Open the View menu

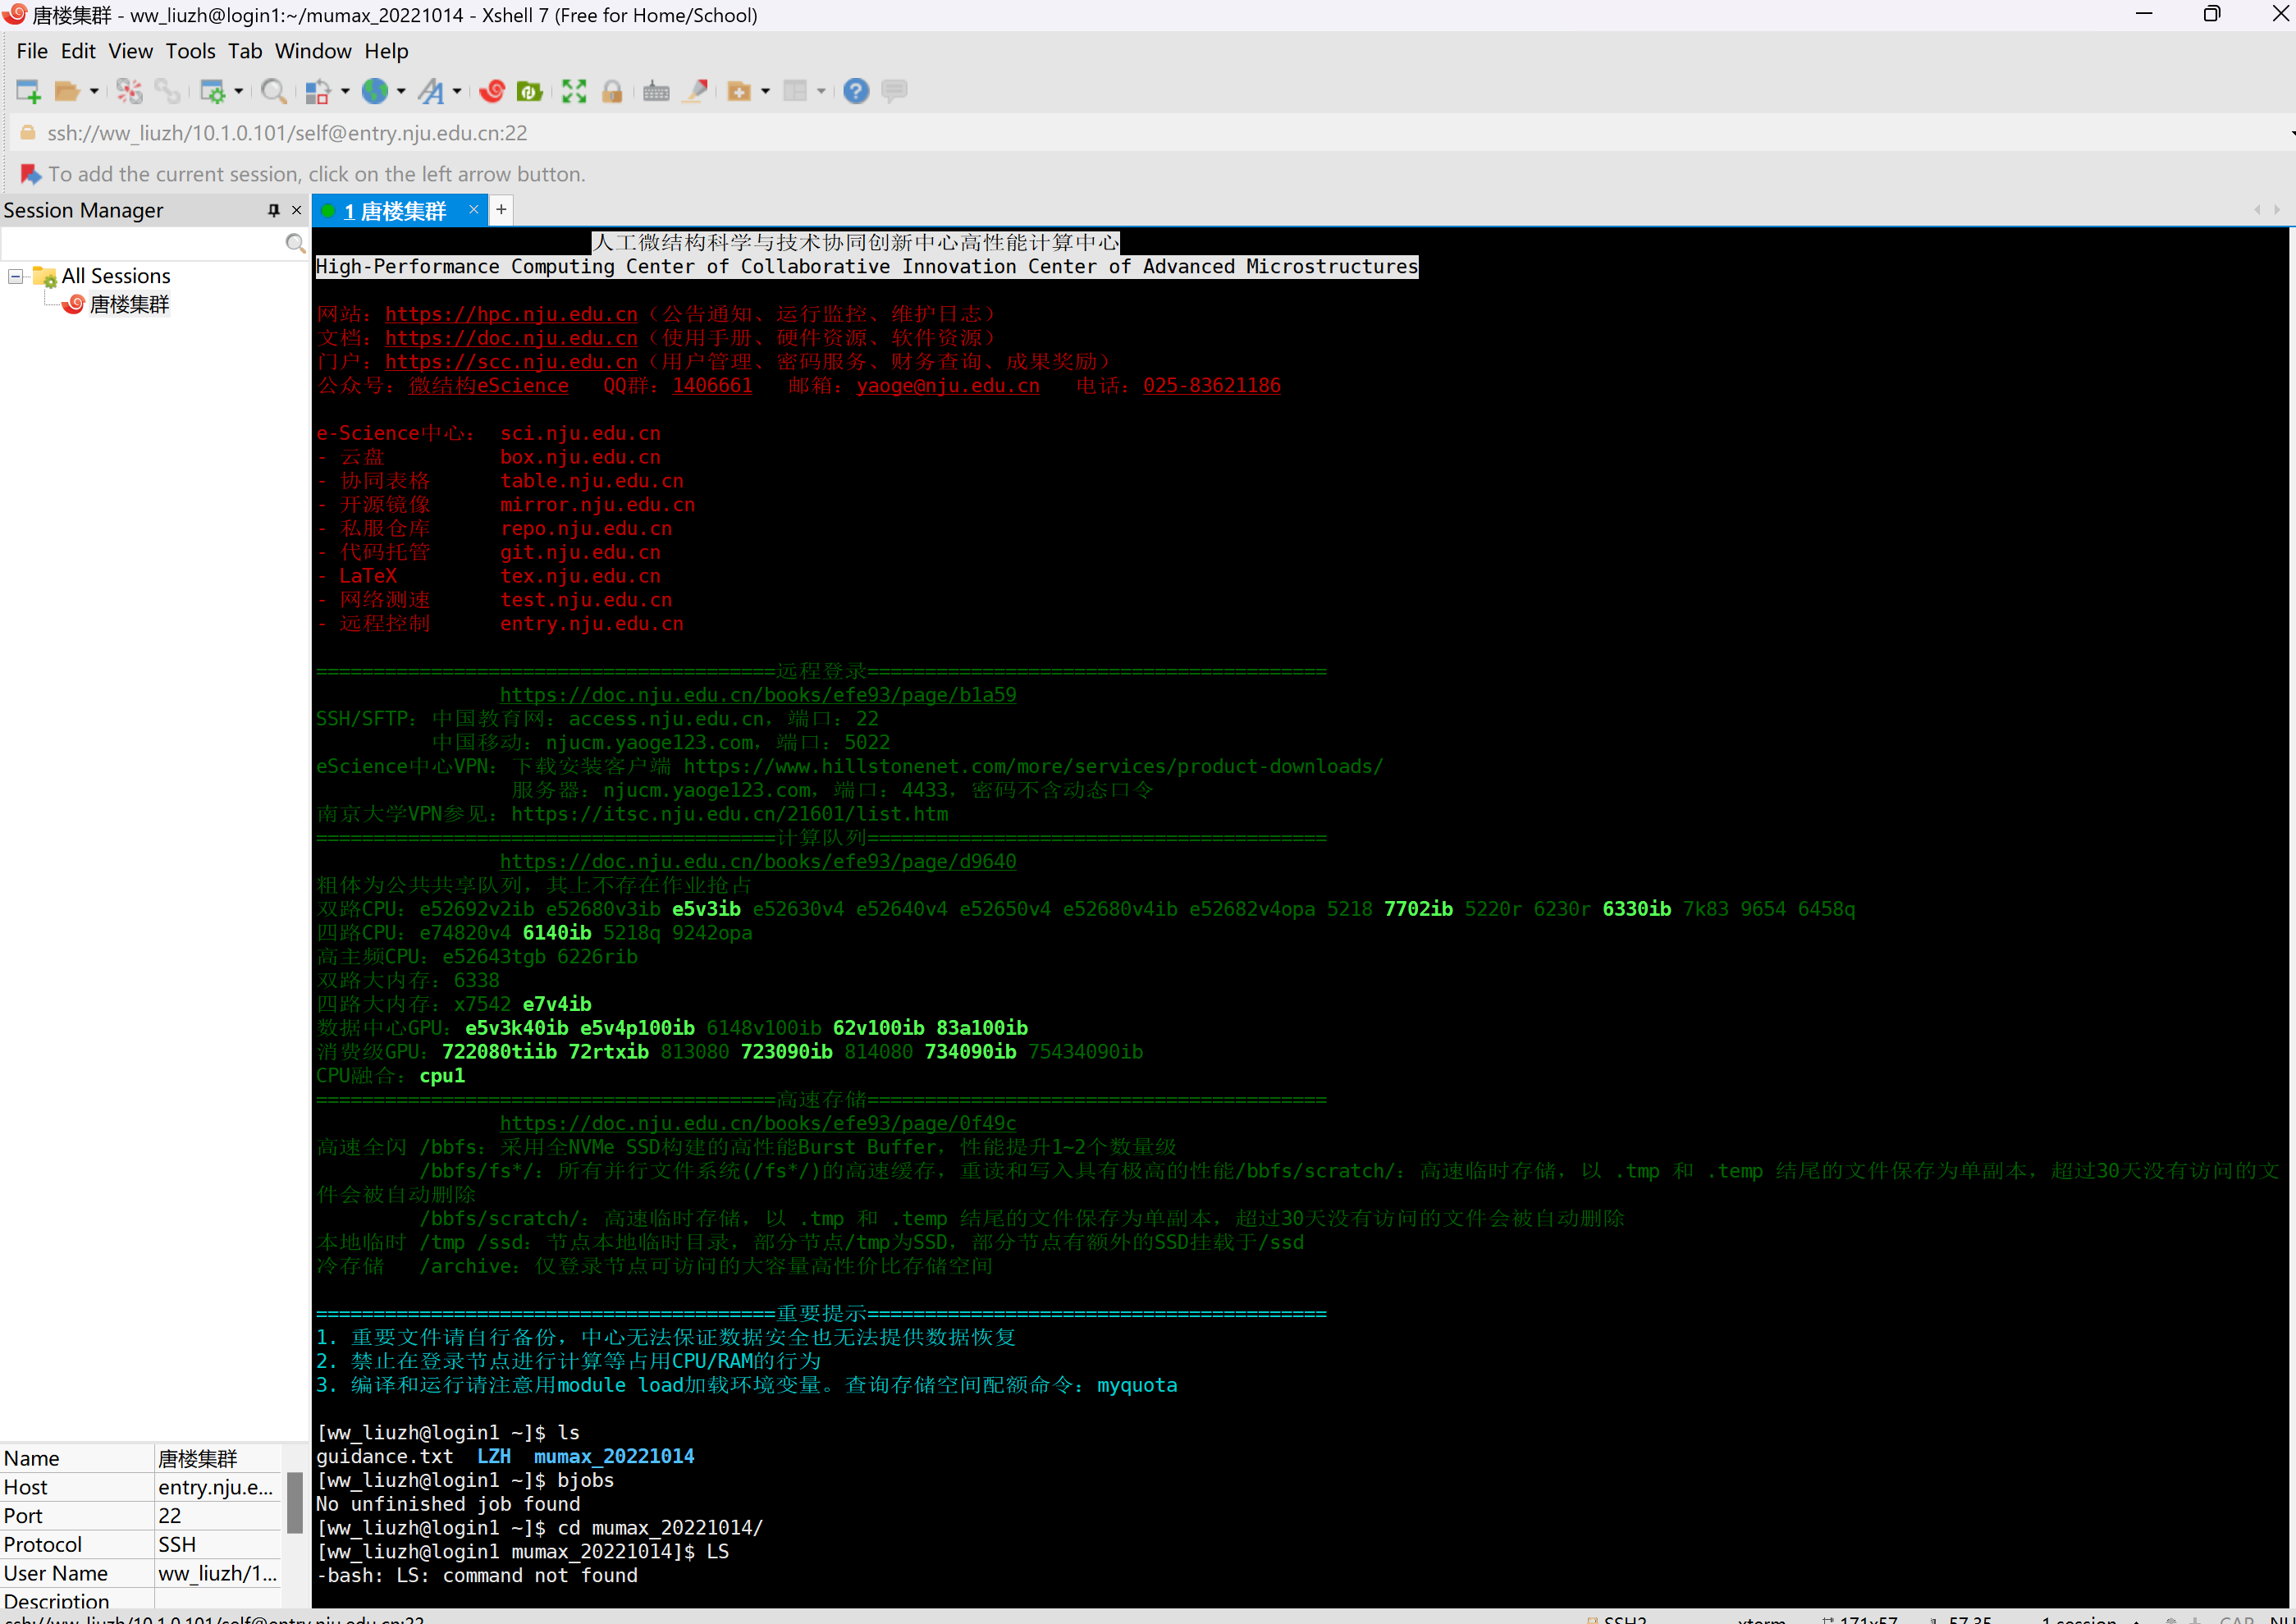pos(130,51)
